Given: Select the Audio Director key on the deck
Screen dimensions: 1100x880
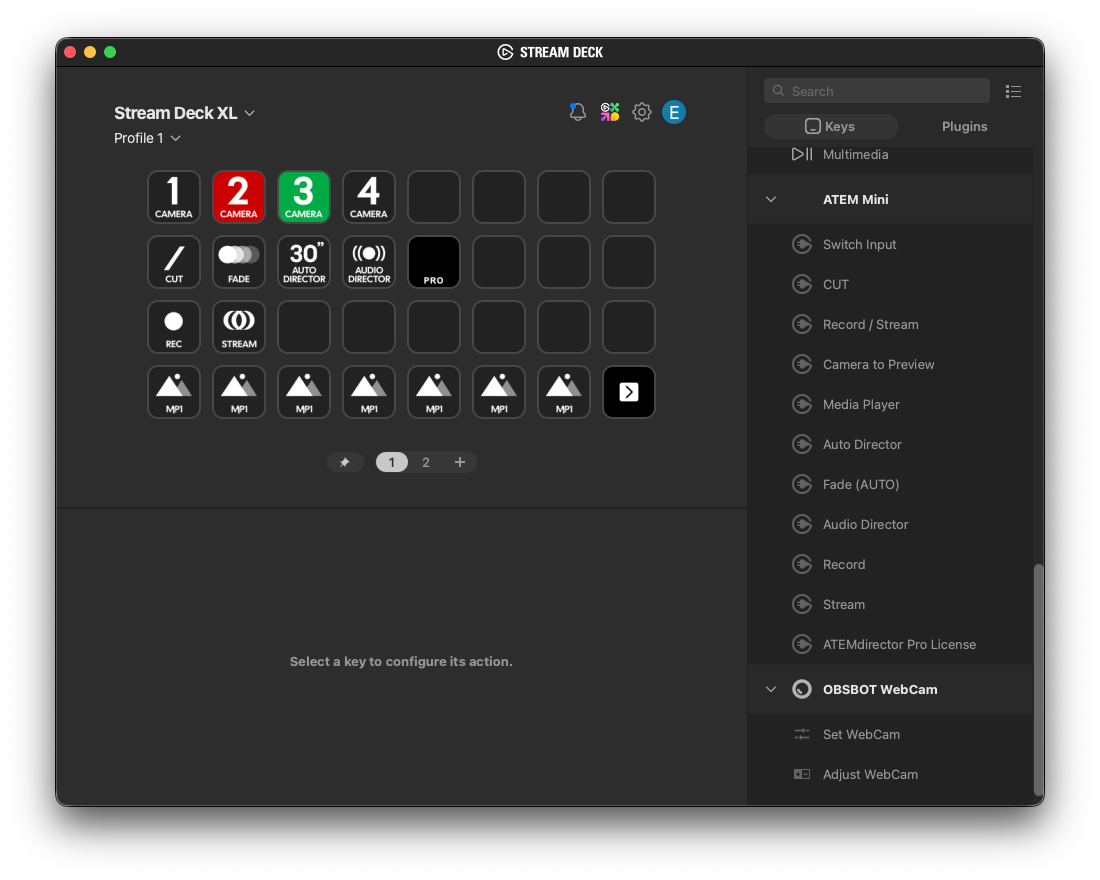Looking at the screenshot, I should point(369,262).
